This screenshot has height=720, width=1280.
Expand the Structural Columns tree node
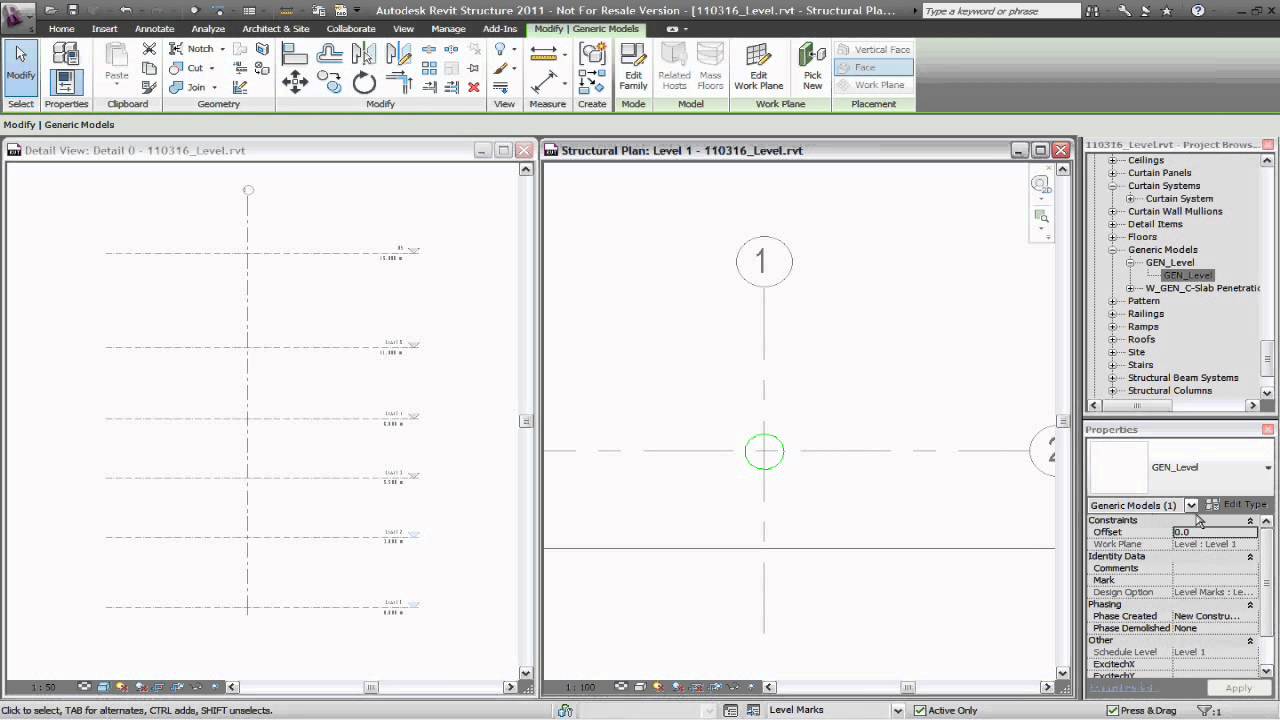pos(1112,391)
